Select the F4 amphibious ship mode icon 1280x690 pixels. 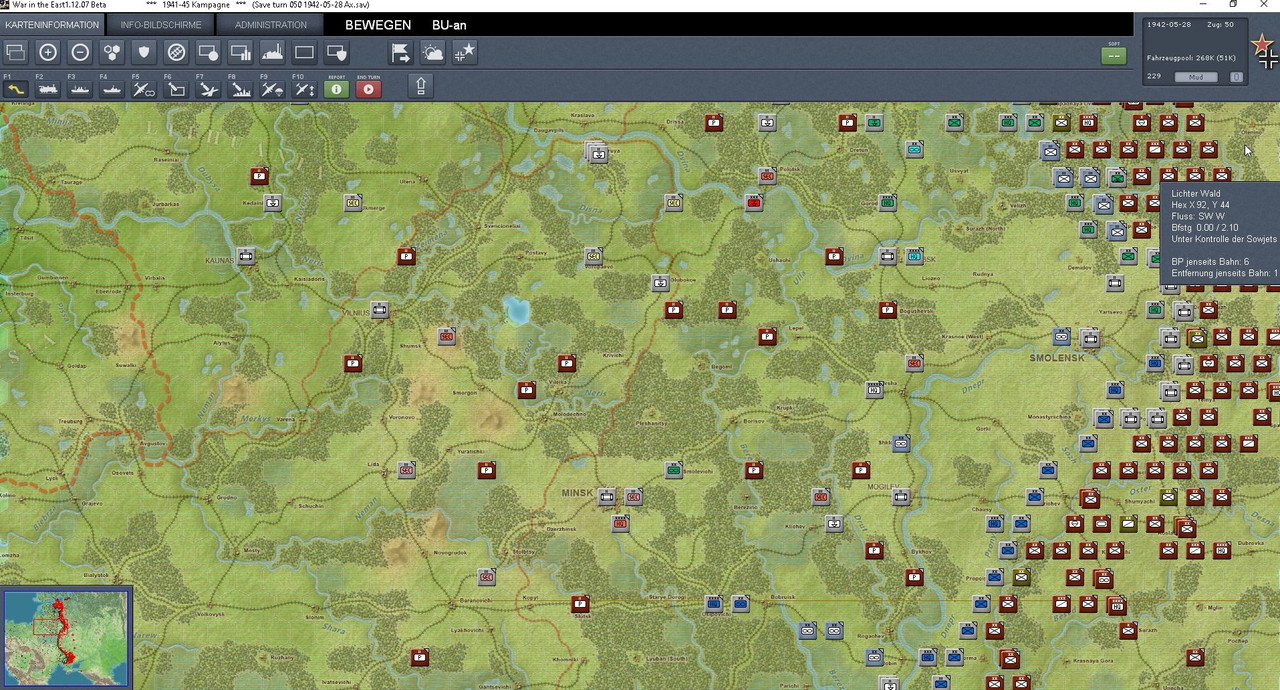pyautogui.click(x=111, y=89)
